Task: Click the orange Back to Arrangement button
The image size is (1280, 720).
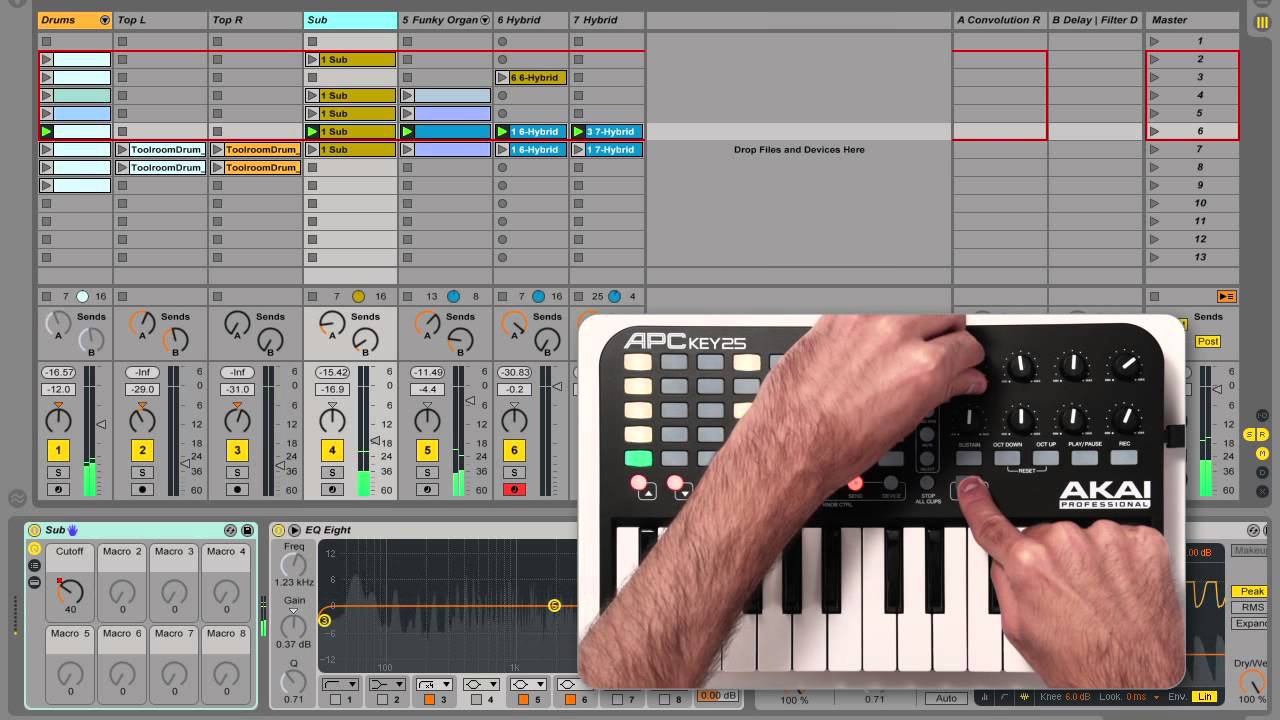Action: (x=1226, y=297)
